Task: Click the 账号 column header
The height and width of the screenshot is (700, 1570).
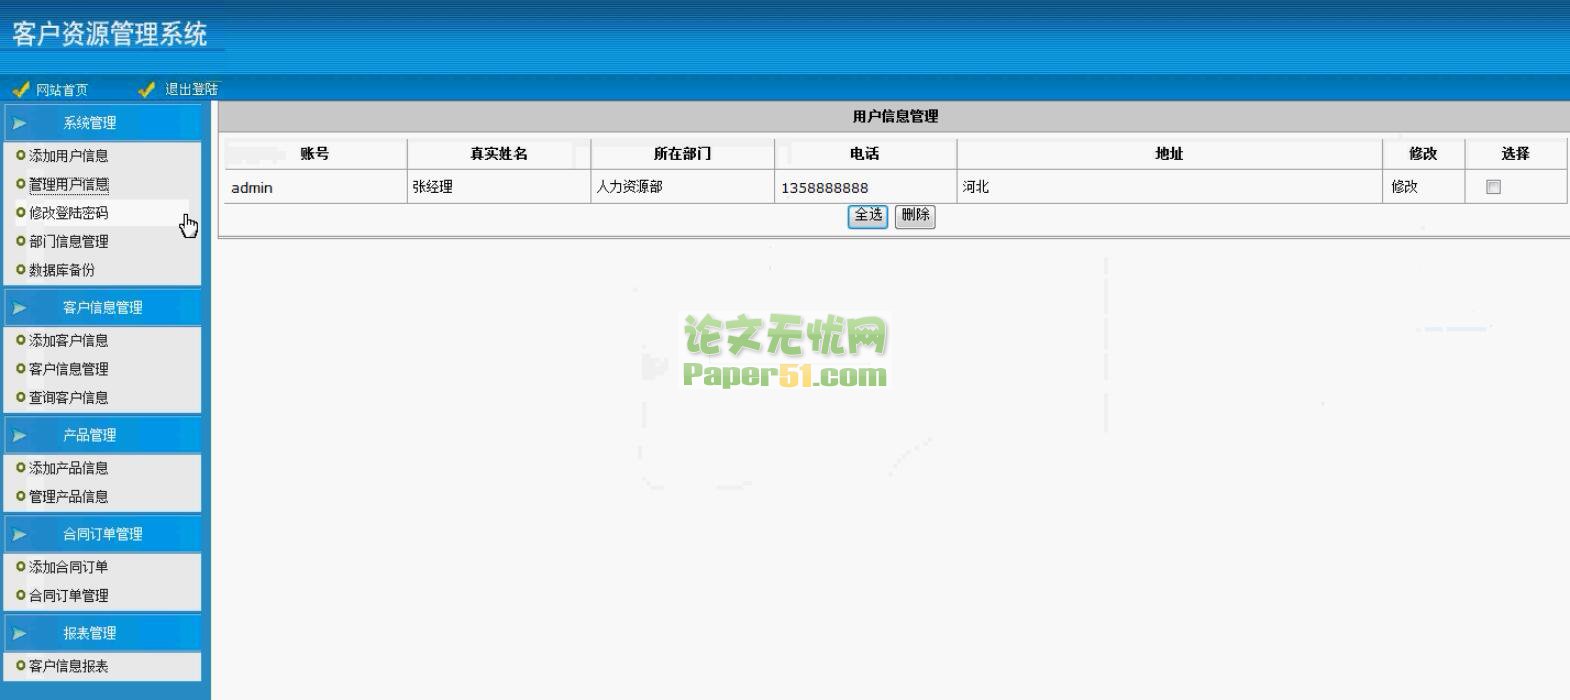Action: pos(314,154)
